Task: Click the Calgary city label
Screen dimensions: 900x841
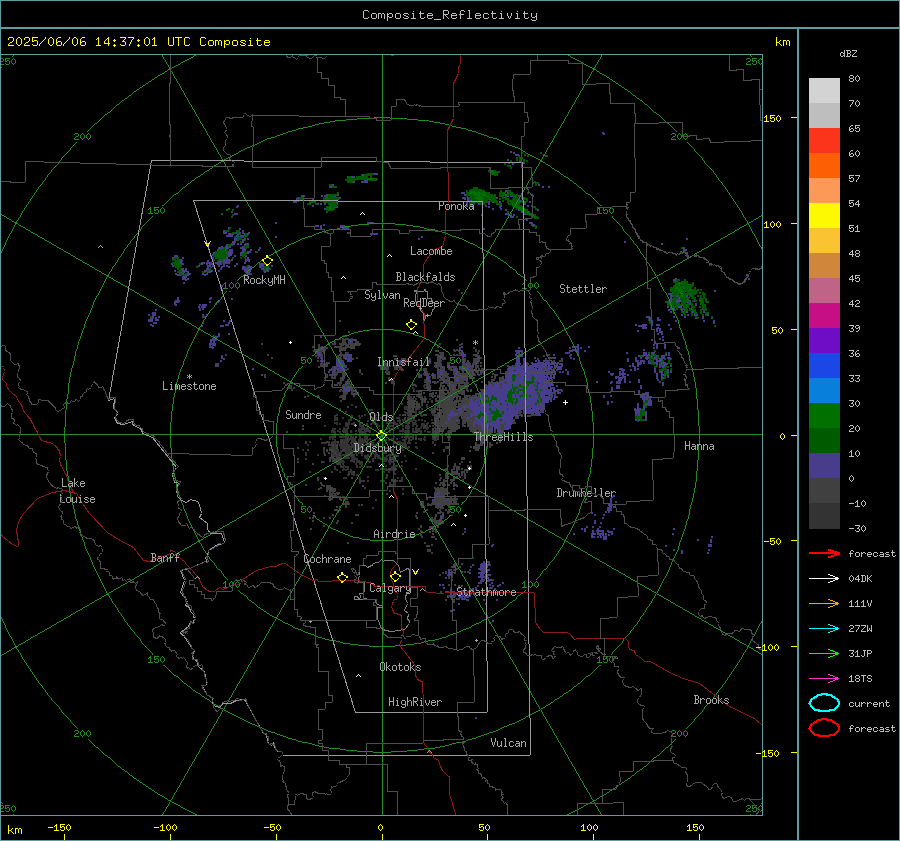Action: (x=390, y=588)
